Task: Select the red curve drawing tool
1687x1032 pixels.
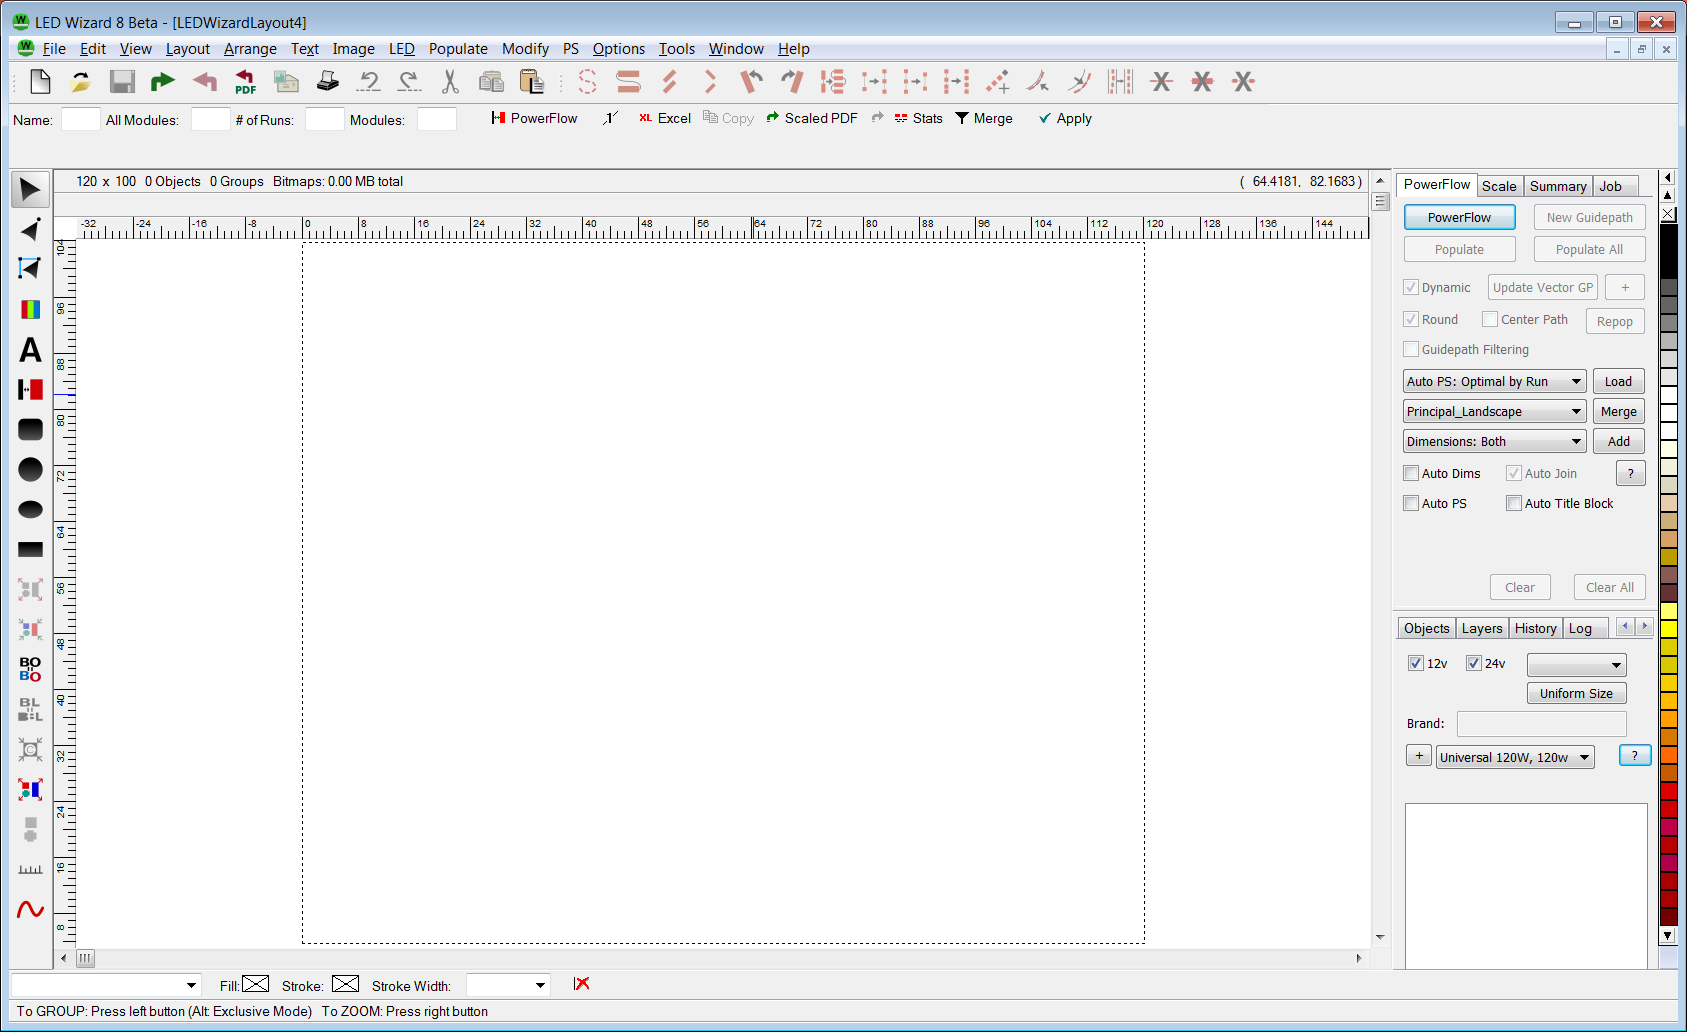Action: (30, 909)
